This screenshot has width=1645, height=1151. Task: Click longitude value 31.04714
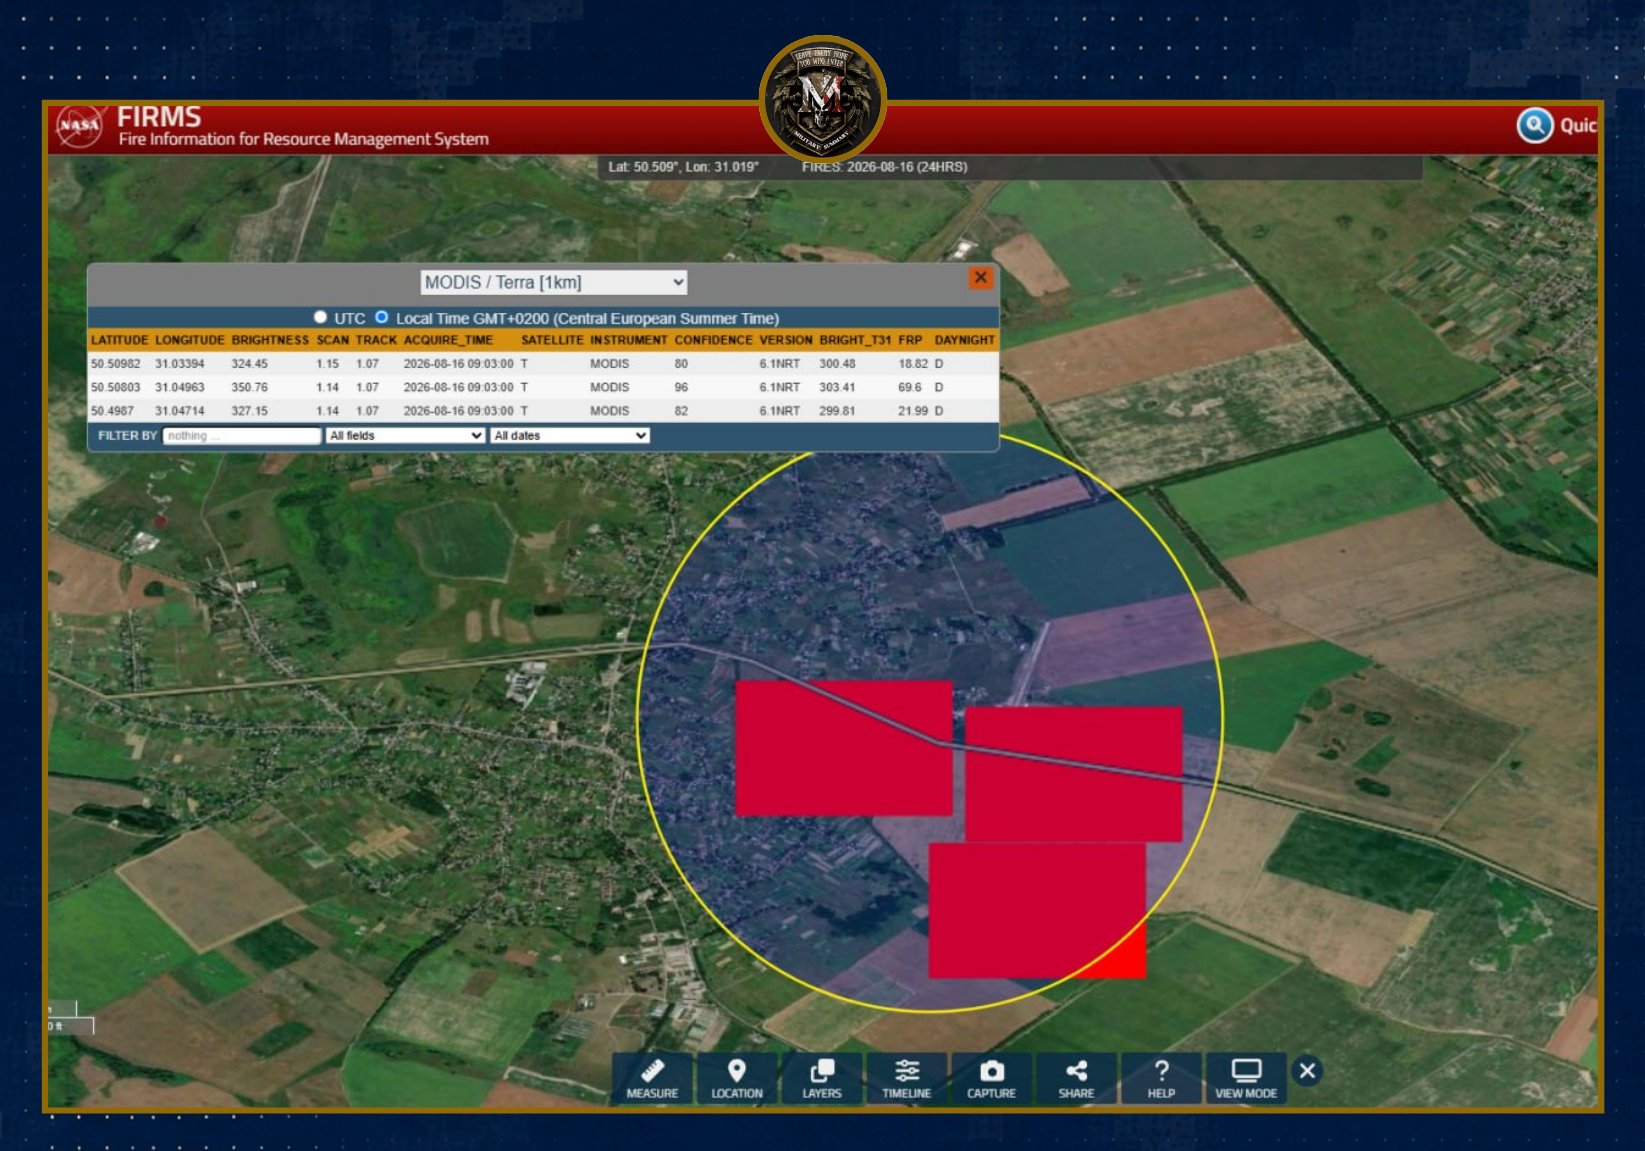click(180, 411)
